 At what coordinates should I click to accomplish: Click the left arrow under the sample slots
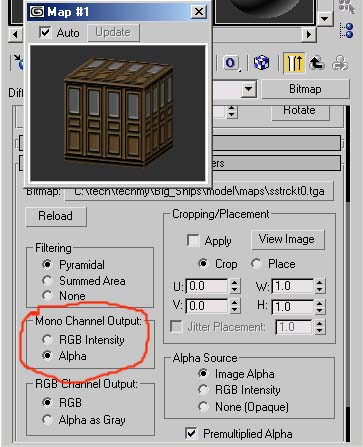click(15, 34)
